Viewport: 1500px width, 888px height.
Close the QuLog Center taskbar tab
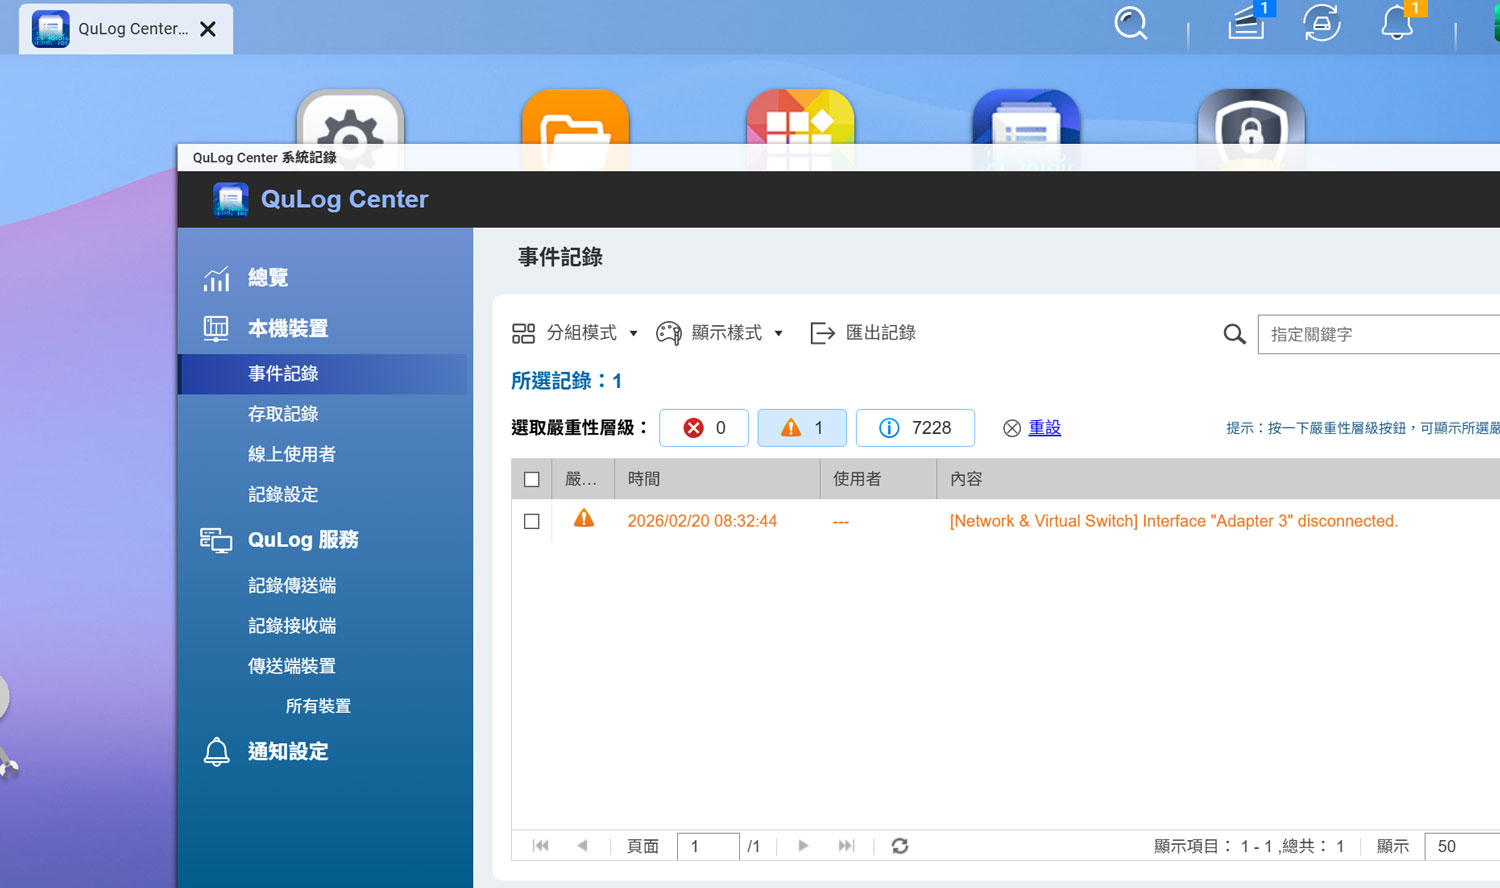[x=208, y=29]
